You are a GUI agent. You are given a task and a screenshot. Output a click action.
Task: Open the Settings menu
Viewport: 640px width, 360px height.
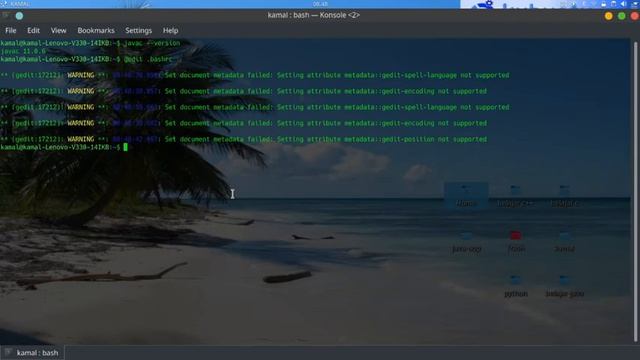[x=138, y=31]
